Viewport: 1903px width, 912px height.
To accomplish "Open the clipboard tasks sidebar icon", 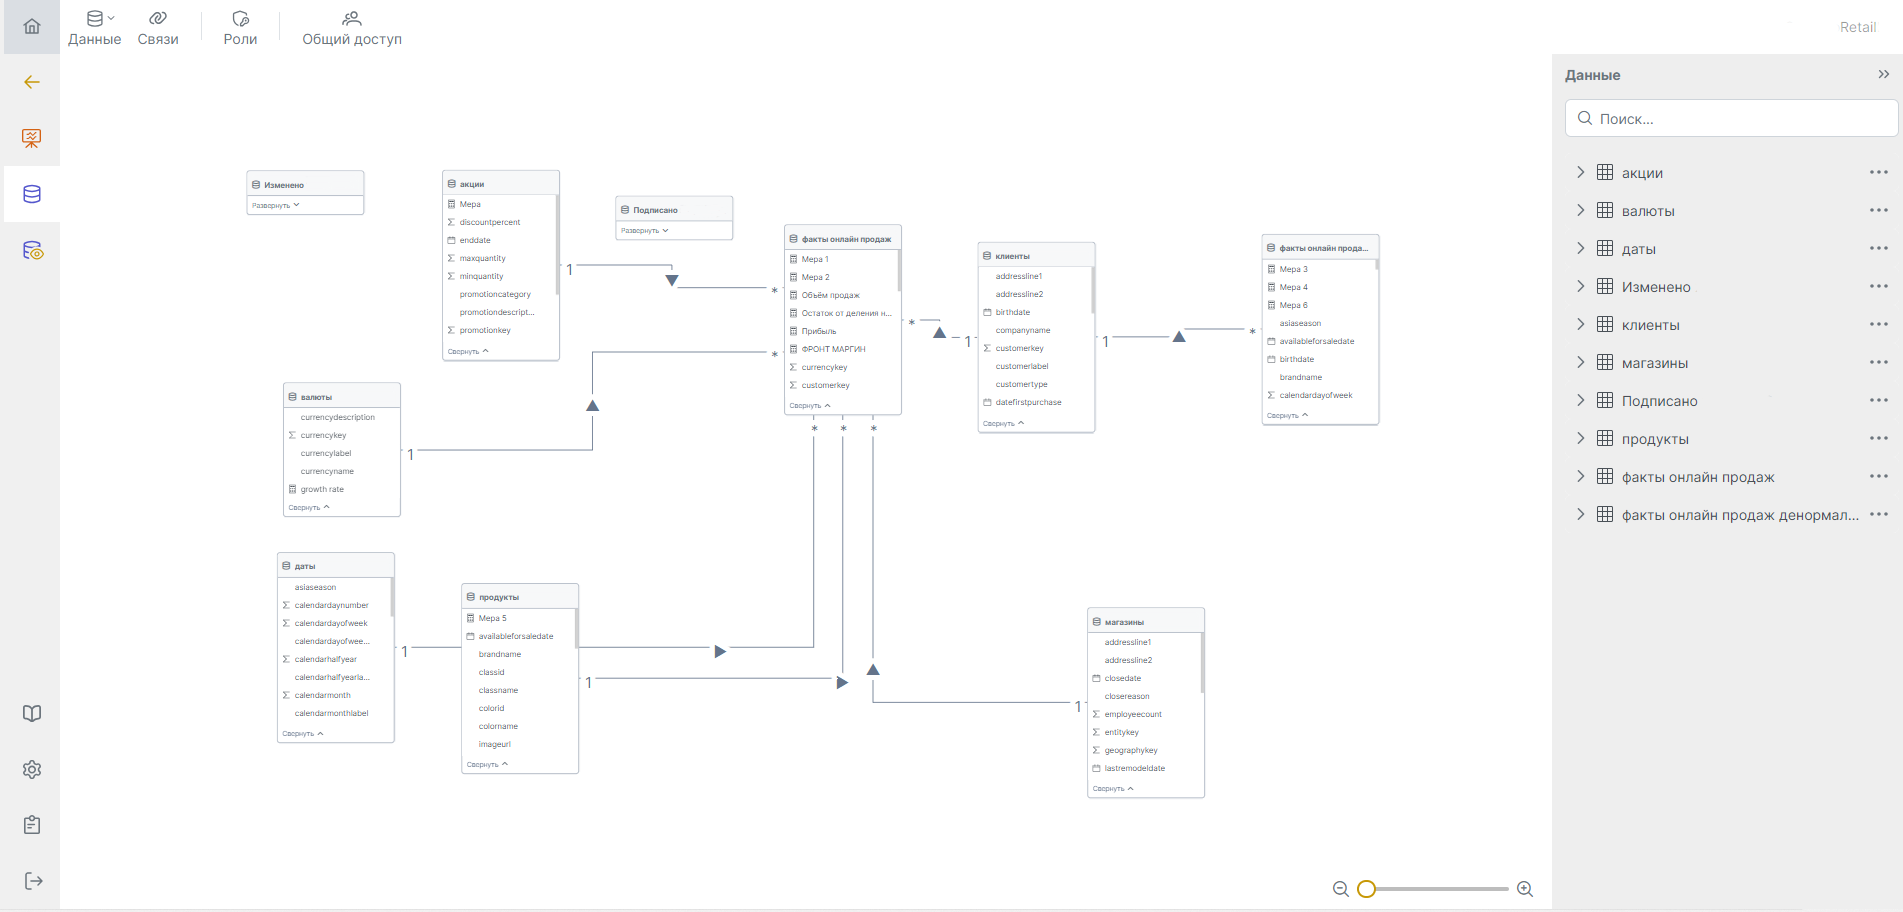I will [32, 825].
